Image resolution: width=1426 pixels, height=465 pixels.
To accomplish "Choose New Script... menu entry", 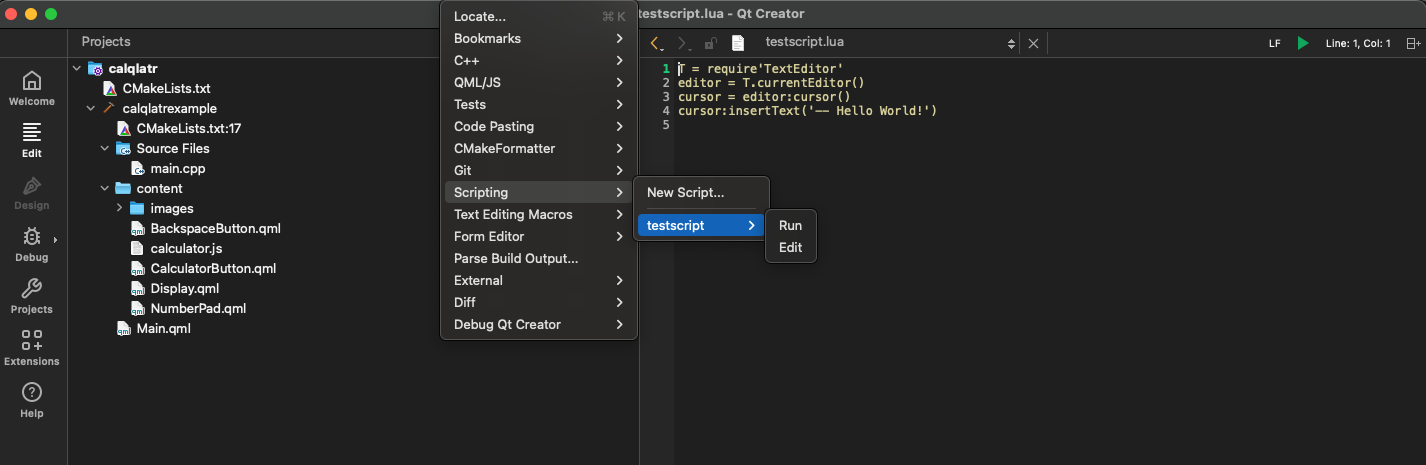I will pyautogui.click(x=685, y=192).
